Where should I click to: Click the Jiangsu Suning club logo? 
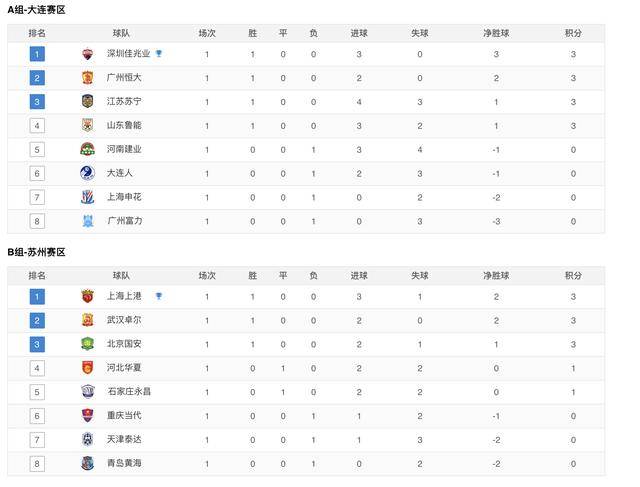click(x=87, y=102)
